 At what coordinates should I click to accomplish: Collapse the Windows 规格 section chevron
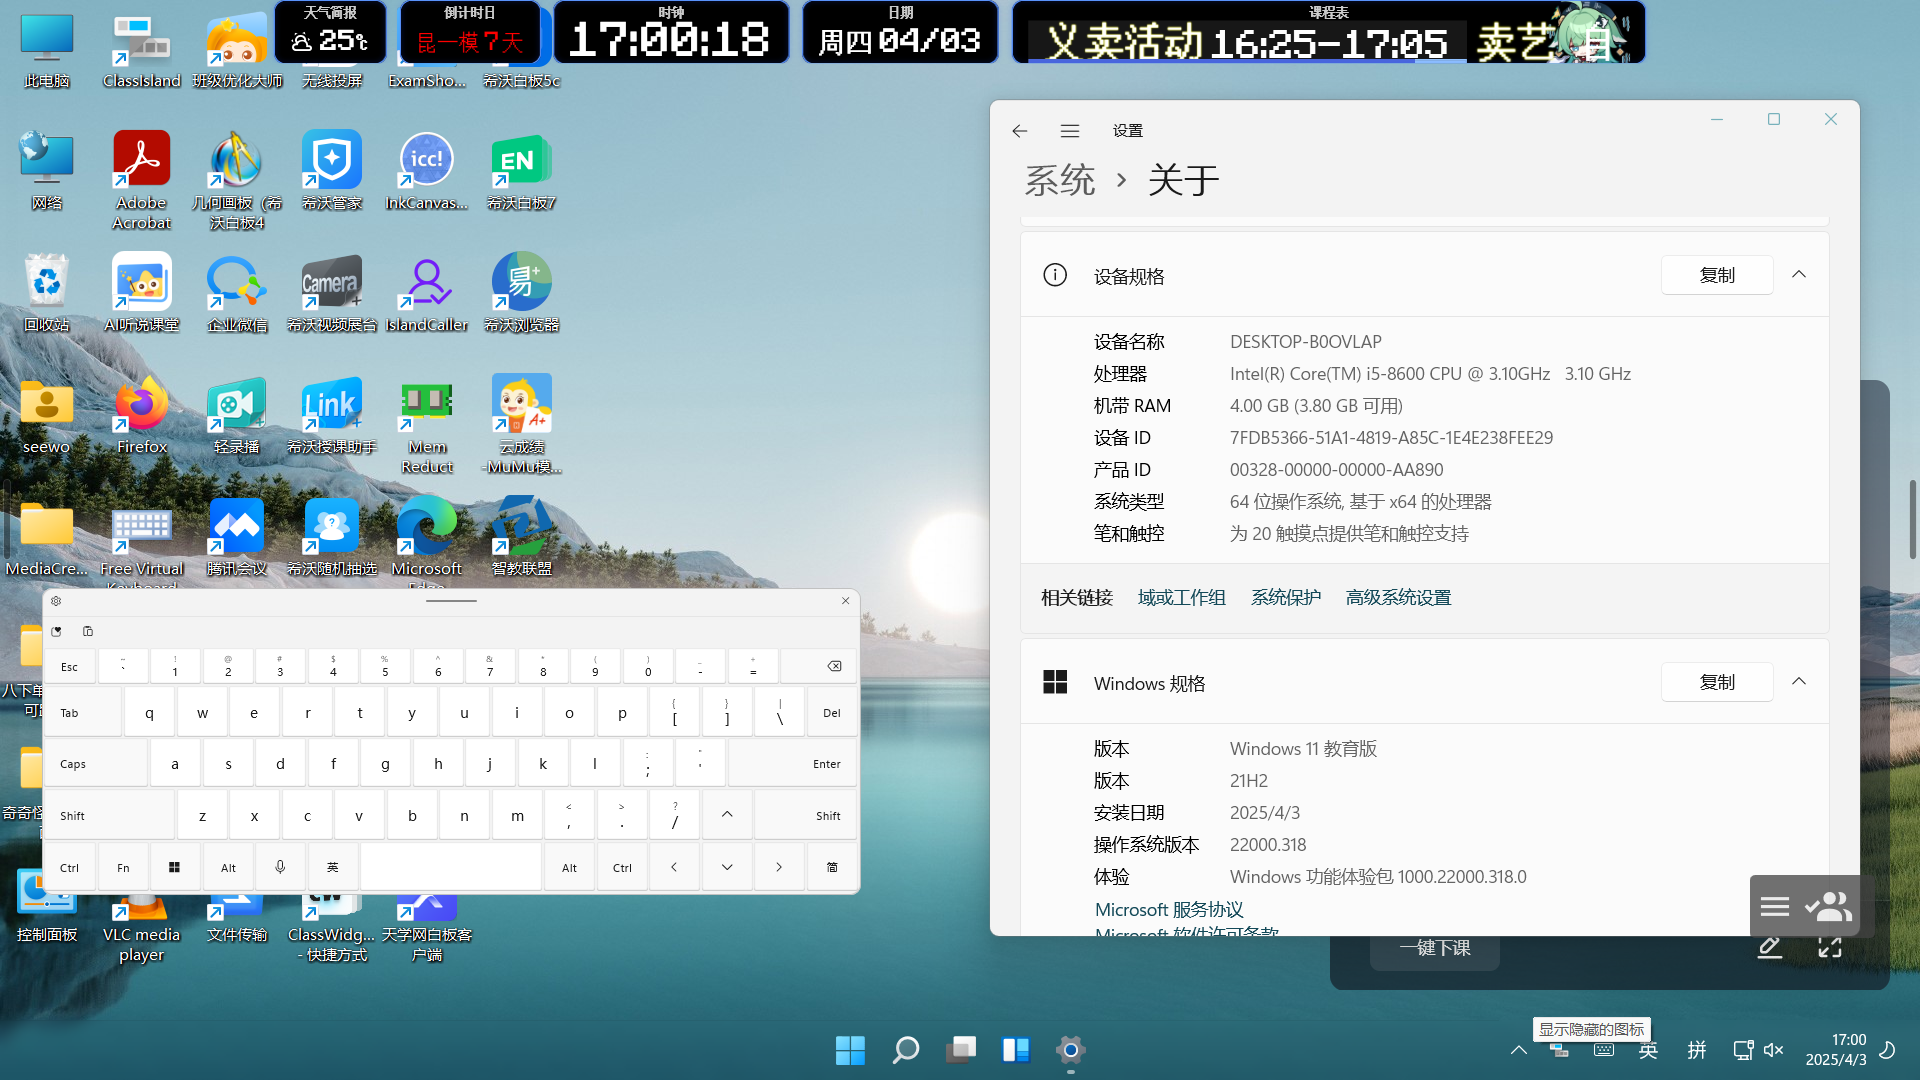coord(1799,682)
